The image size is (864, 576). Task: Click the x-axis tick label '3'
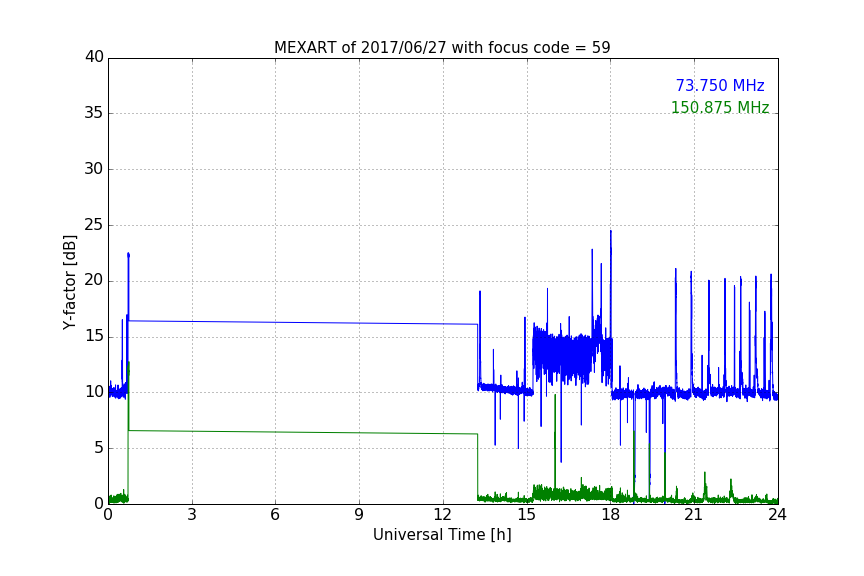point(192,515)
